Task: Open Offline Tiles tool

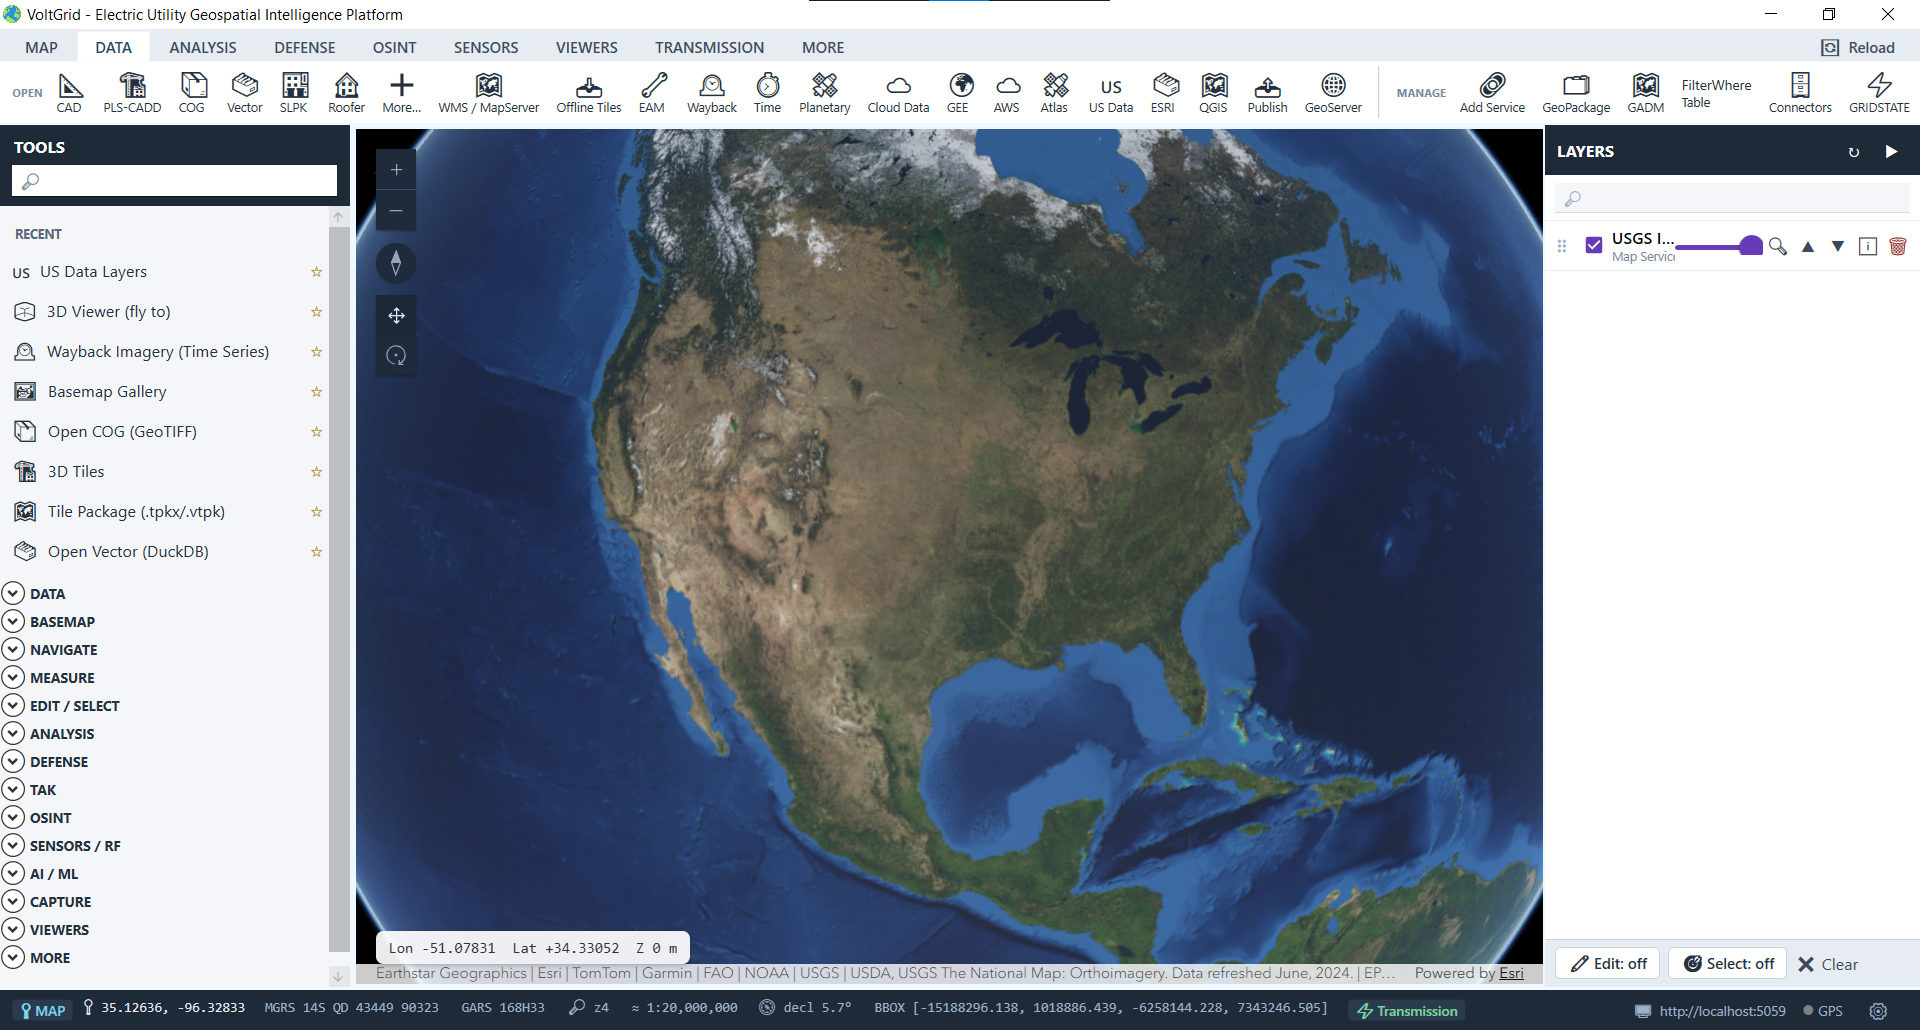Action: [x=589, y=93]
